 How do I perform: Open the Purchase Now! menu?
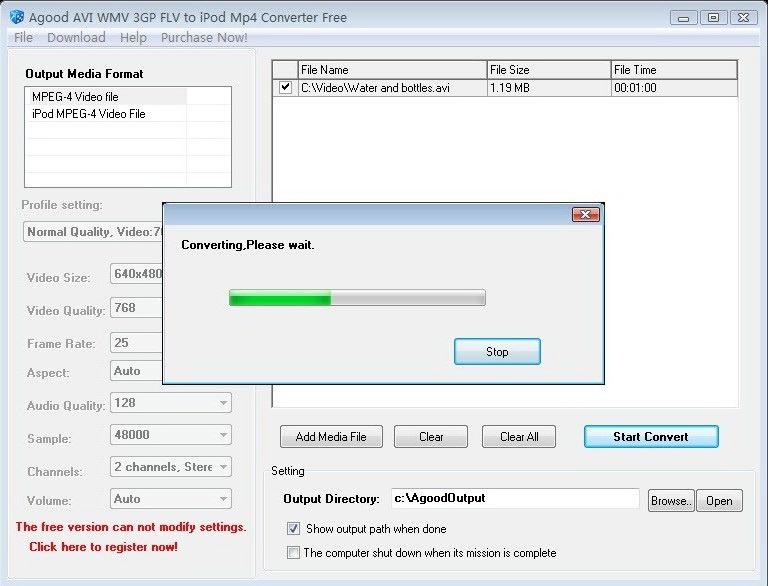(204, 38)
